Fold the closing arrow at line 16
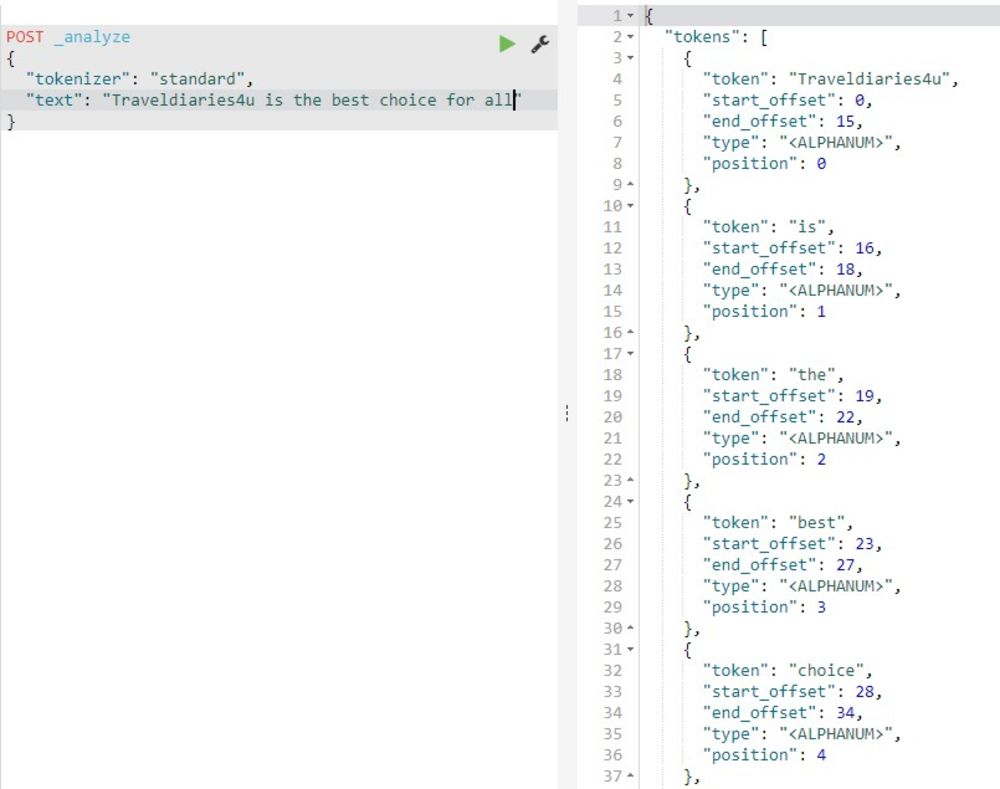 630,332
